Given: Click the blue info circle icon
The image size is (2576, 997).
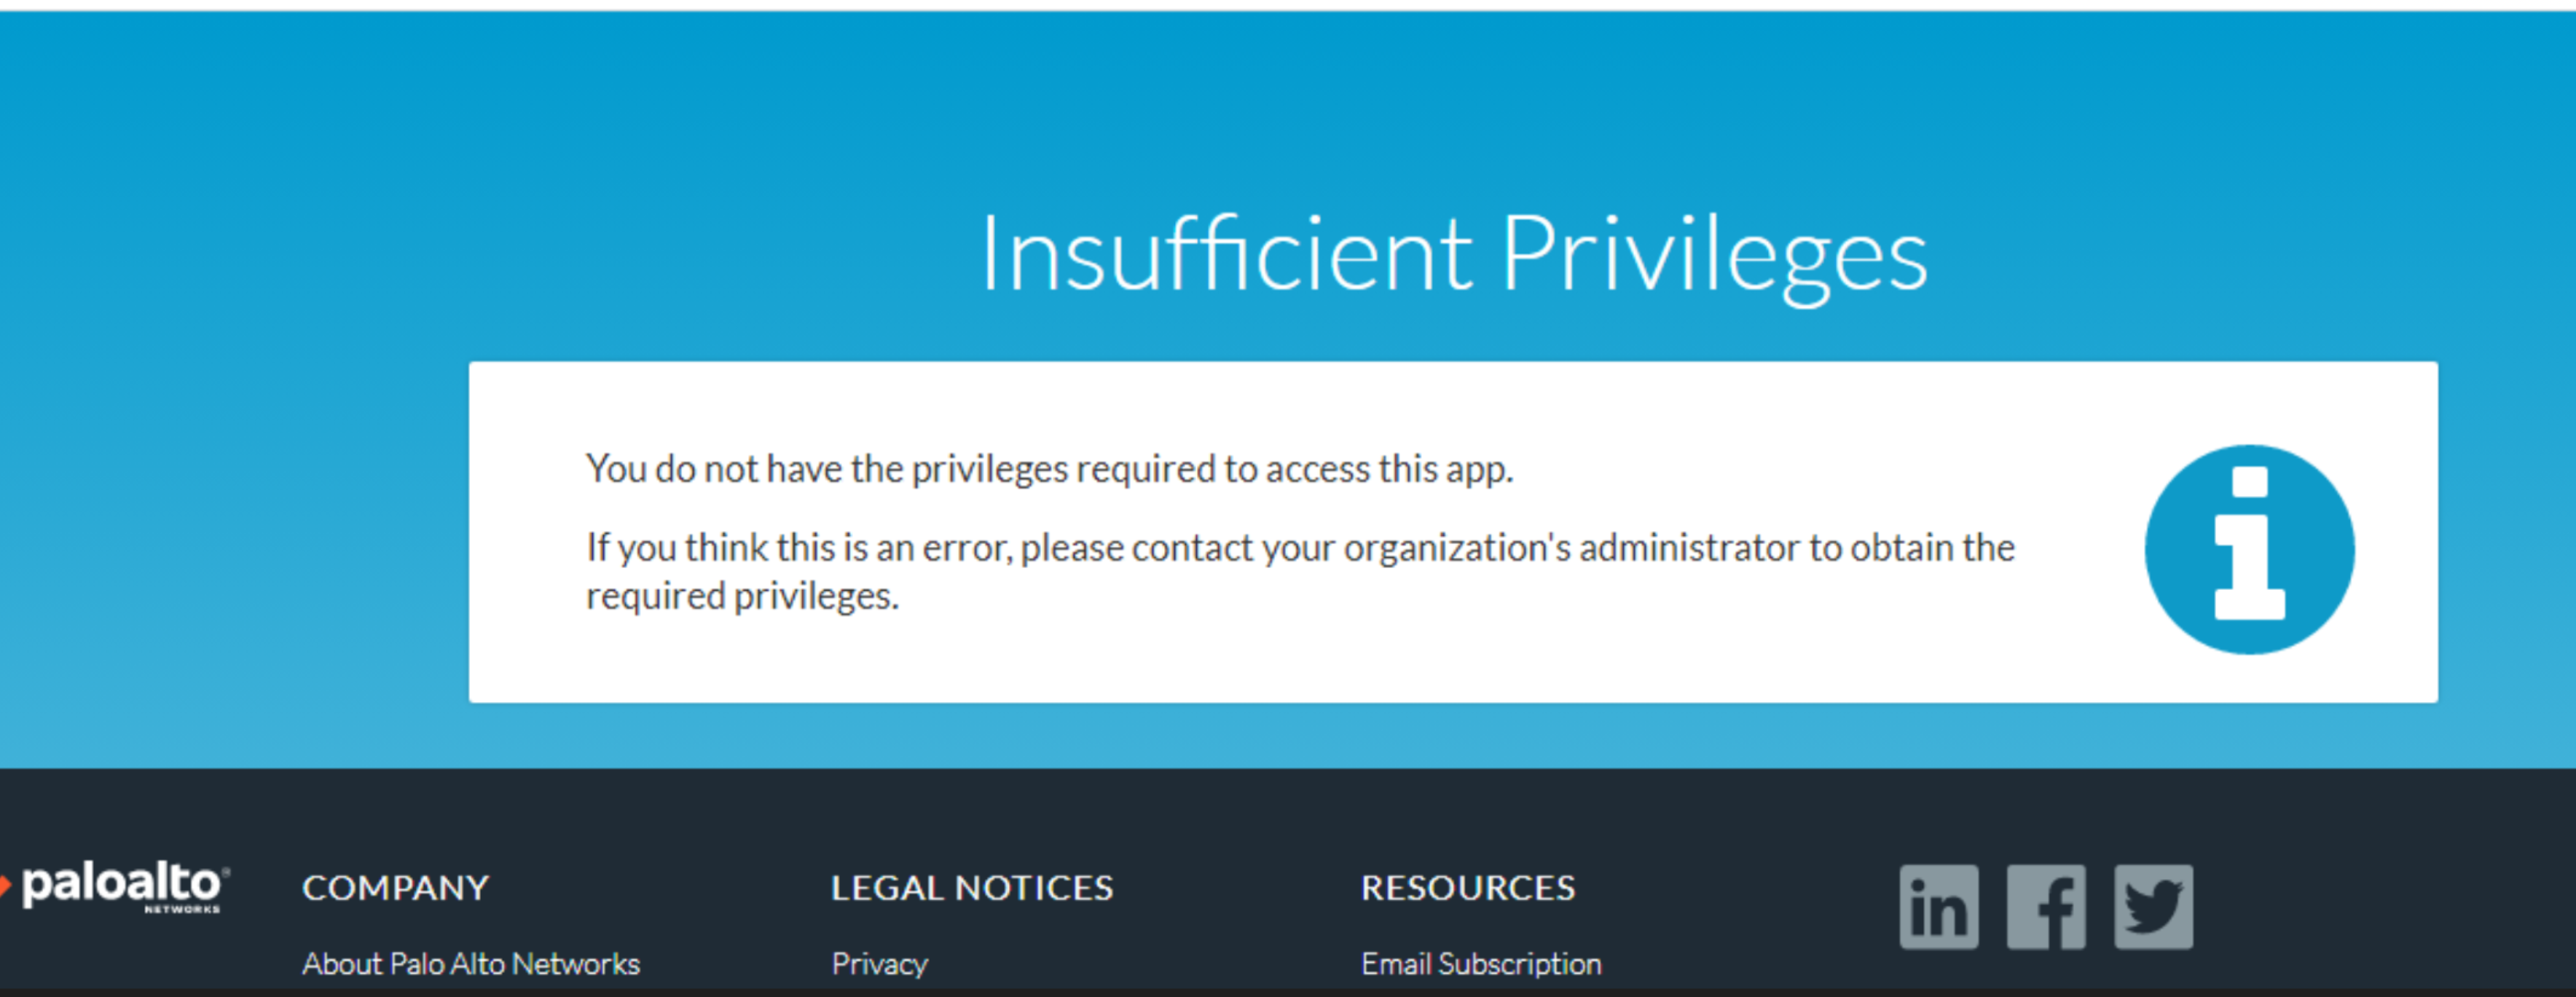Looking at the screenshot, I should point(2249,549).
